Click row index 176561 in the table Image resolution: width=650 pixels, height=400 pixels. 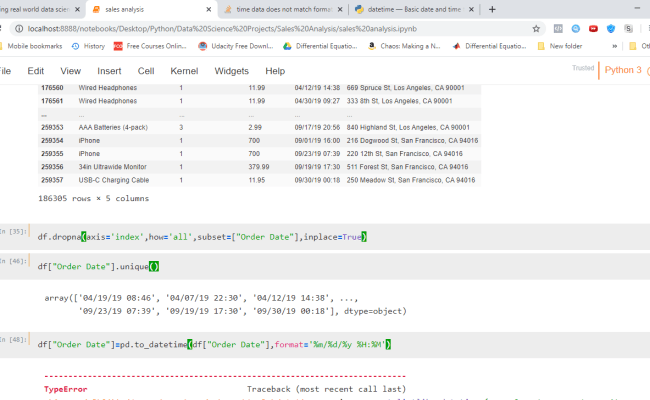52,101
